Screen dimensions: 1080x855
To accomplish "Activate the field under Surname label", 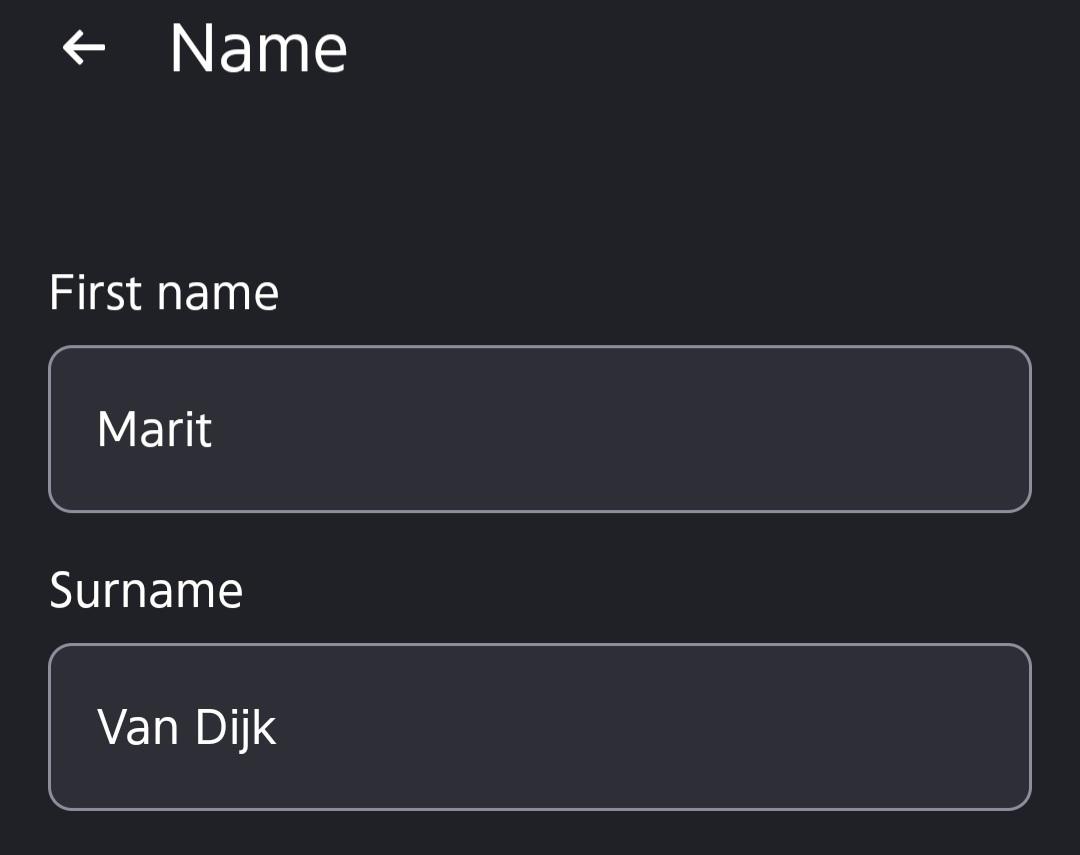I will [539, 727].
